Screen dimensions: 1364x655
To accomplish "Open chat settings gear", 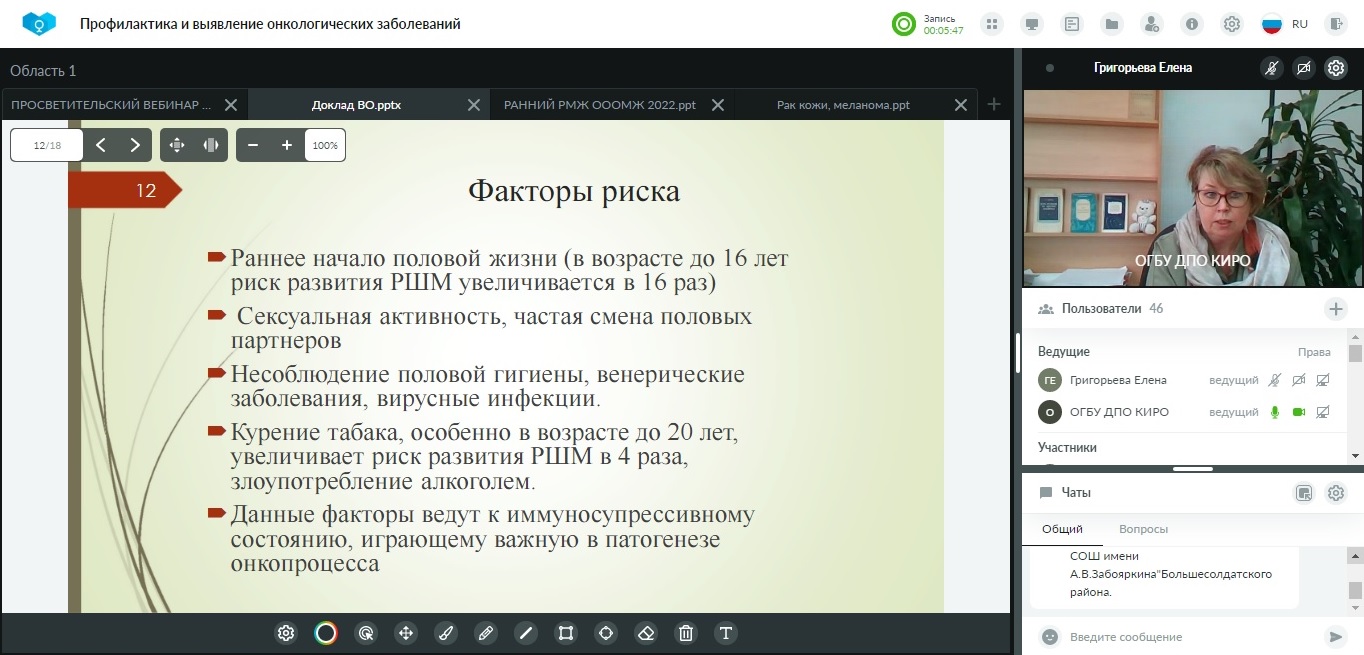I will point(1336,493).
